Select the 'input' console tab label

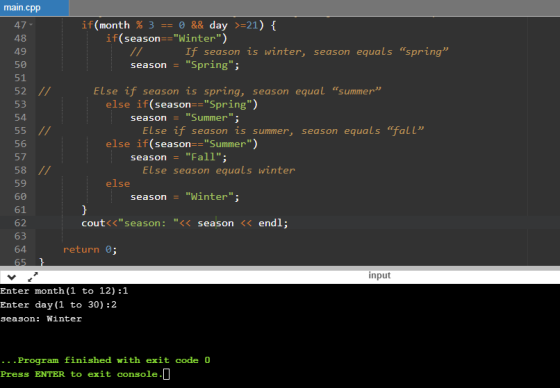pyautogui.click(x=379, y=275)
